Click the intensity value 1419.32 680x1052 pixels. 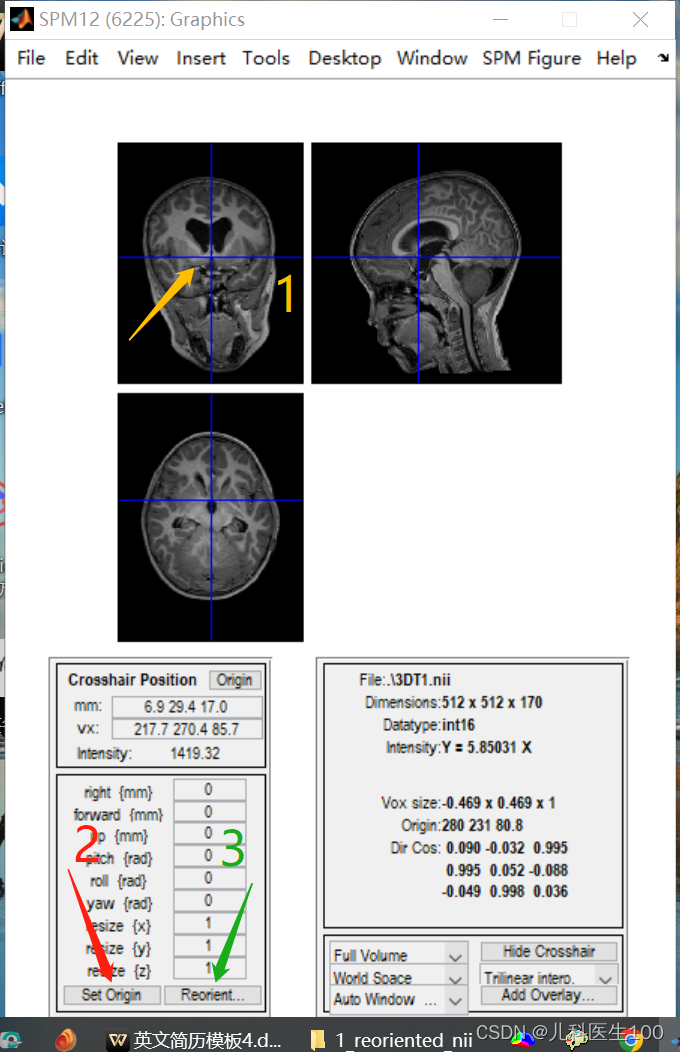click(x=195, y=753)
